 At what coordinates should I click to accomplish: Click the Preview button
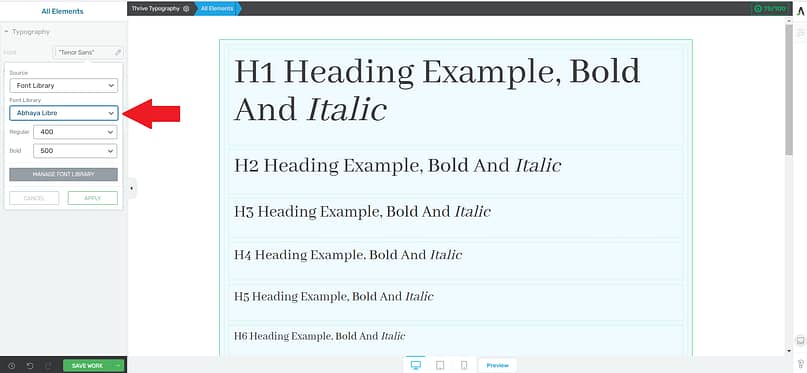497,365
